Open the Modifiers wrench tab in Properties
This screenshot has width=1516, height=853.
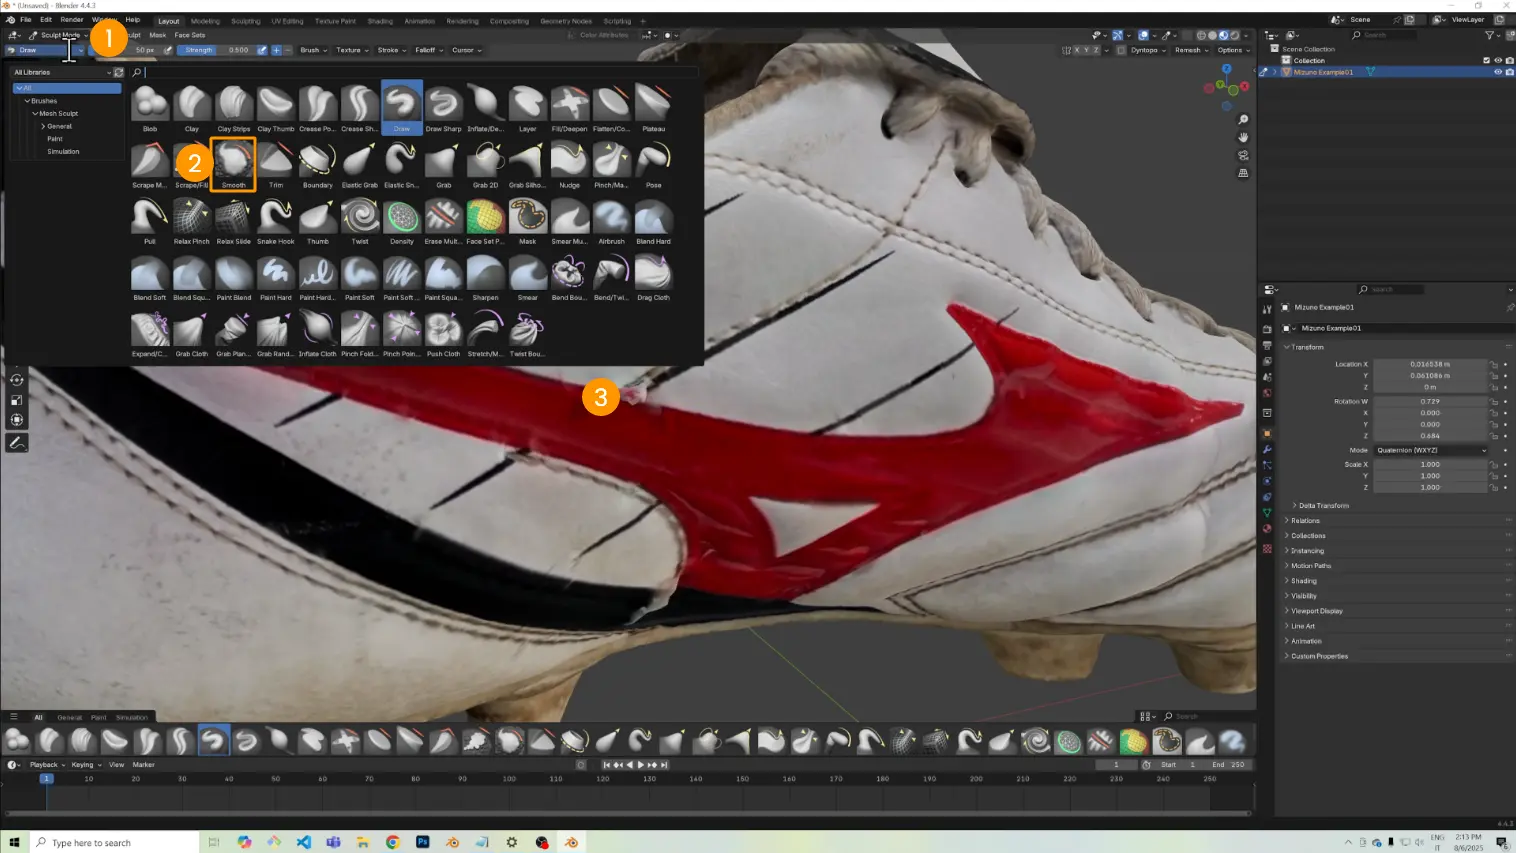click(x=1267, y=449)
